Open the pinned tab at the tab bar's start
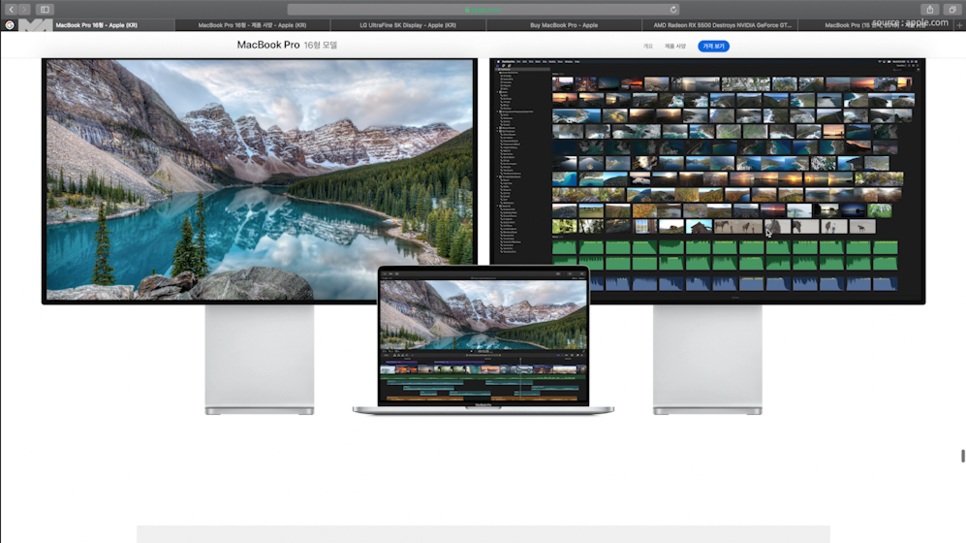 (x=10, y=25)
